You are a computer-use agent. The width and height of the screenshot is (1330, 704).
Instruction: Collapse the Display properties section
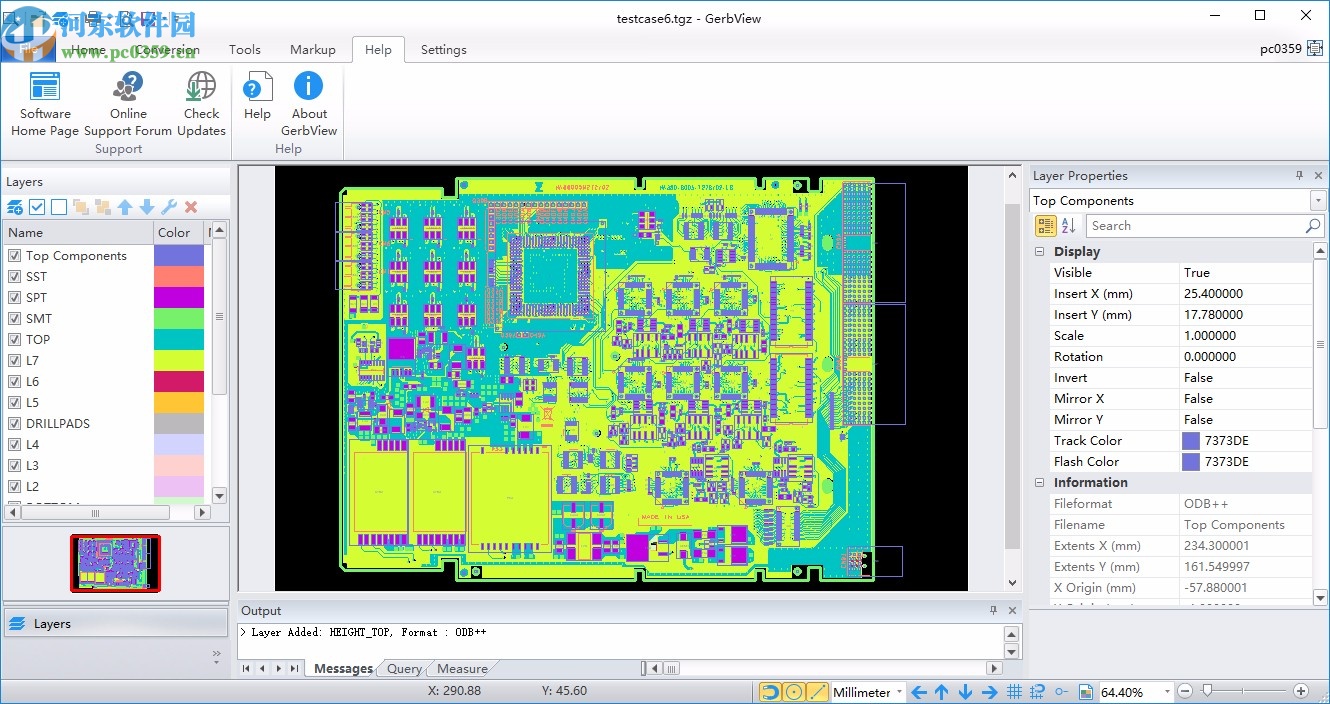coord(1040,252)
